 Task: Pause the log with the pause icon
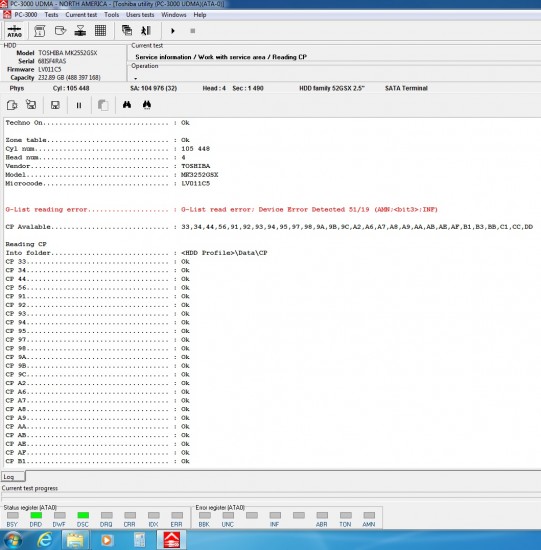point(79,105)
